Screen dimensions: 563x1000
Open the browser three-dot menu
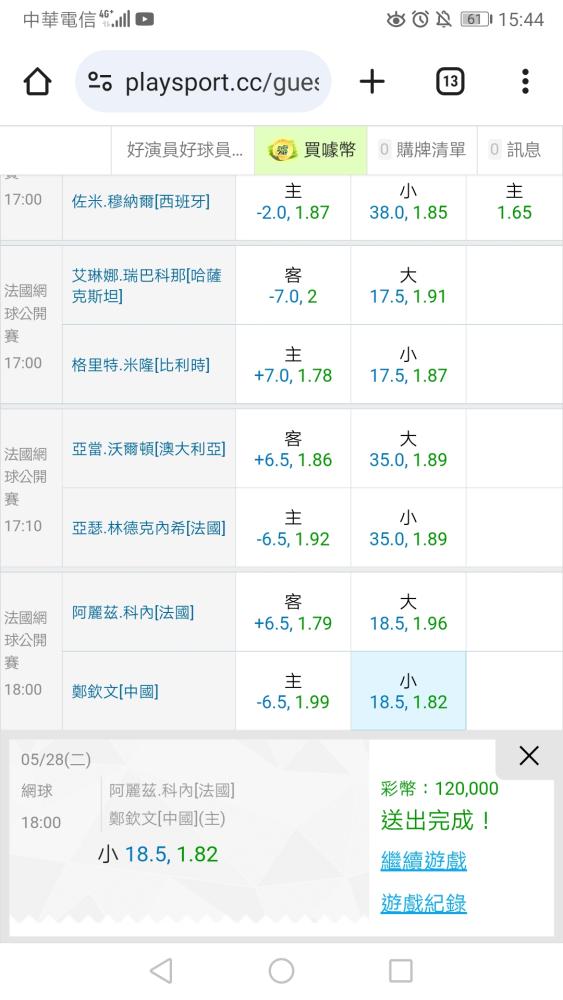525,82
